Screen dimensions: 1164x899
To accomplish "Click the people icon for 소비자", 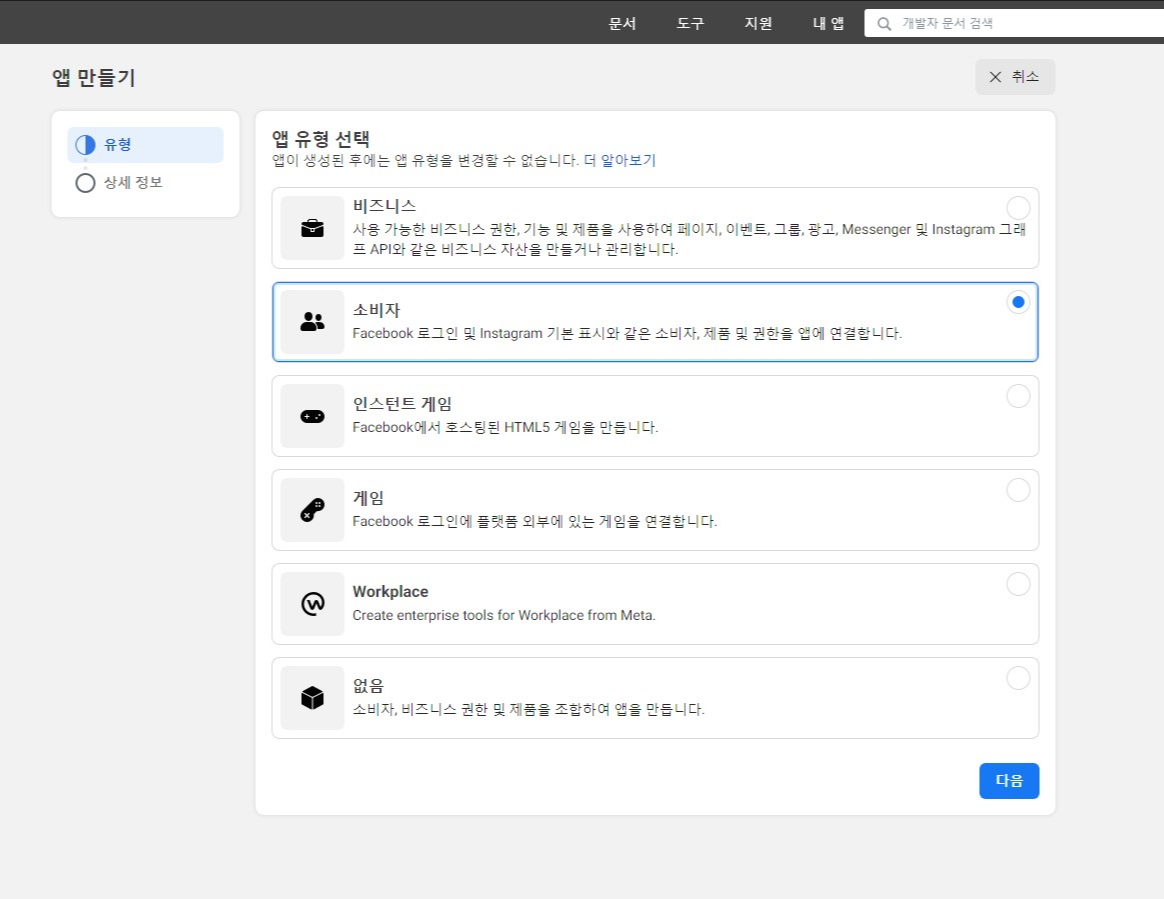I will (x=313, y=321).
